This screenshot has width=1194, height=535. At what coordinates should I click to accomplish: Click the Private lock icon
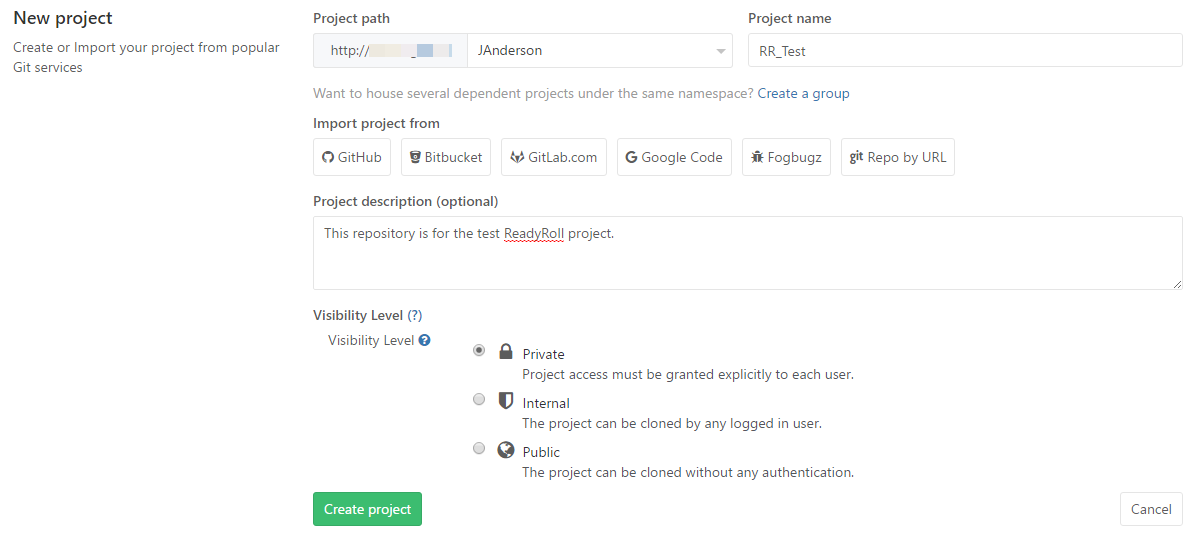point(506,352)
